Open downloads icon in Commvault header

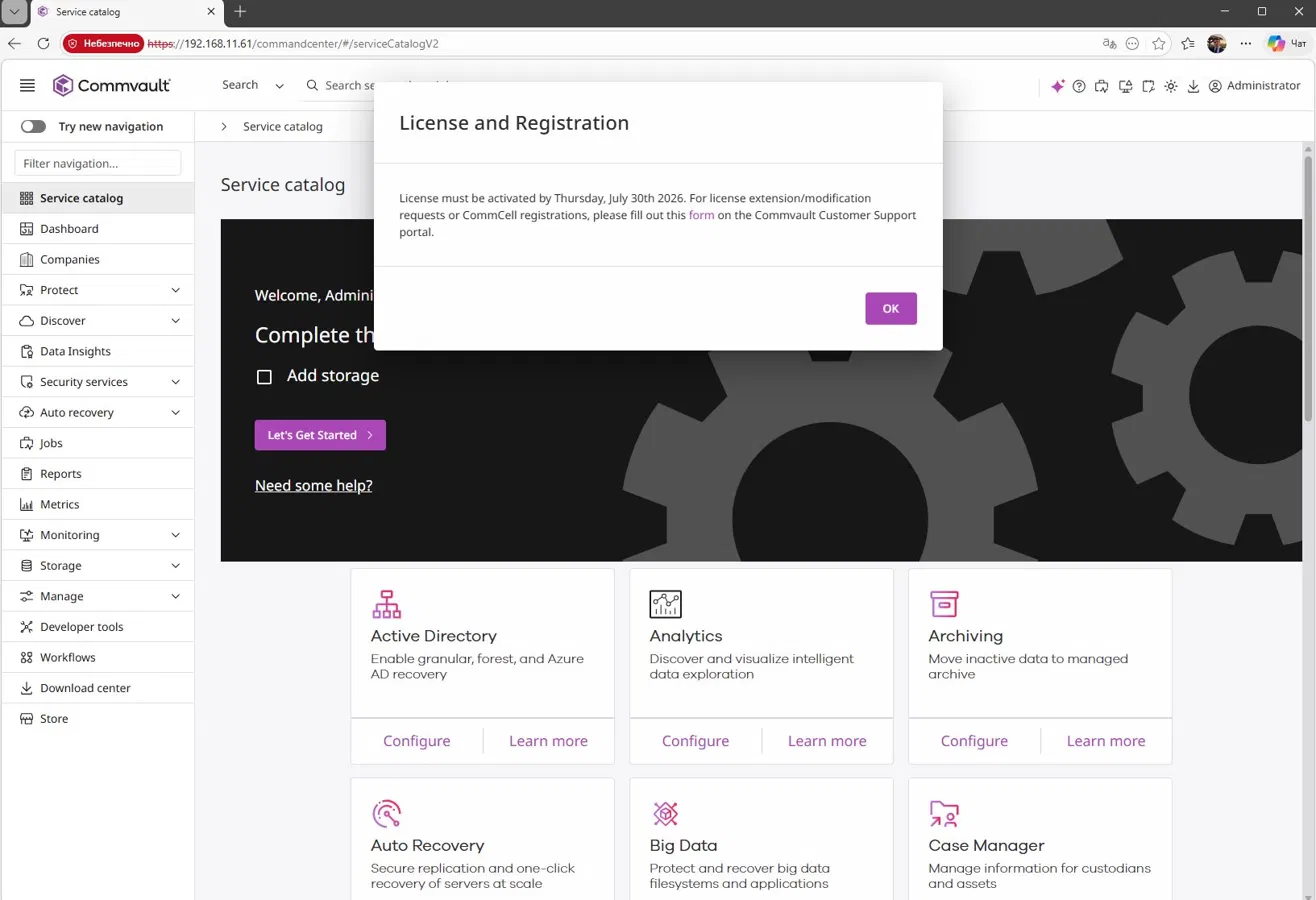[1193, 86]
